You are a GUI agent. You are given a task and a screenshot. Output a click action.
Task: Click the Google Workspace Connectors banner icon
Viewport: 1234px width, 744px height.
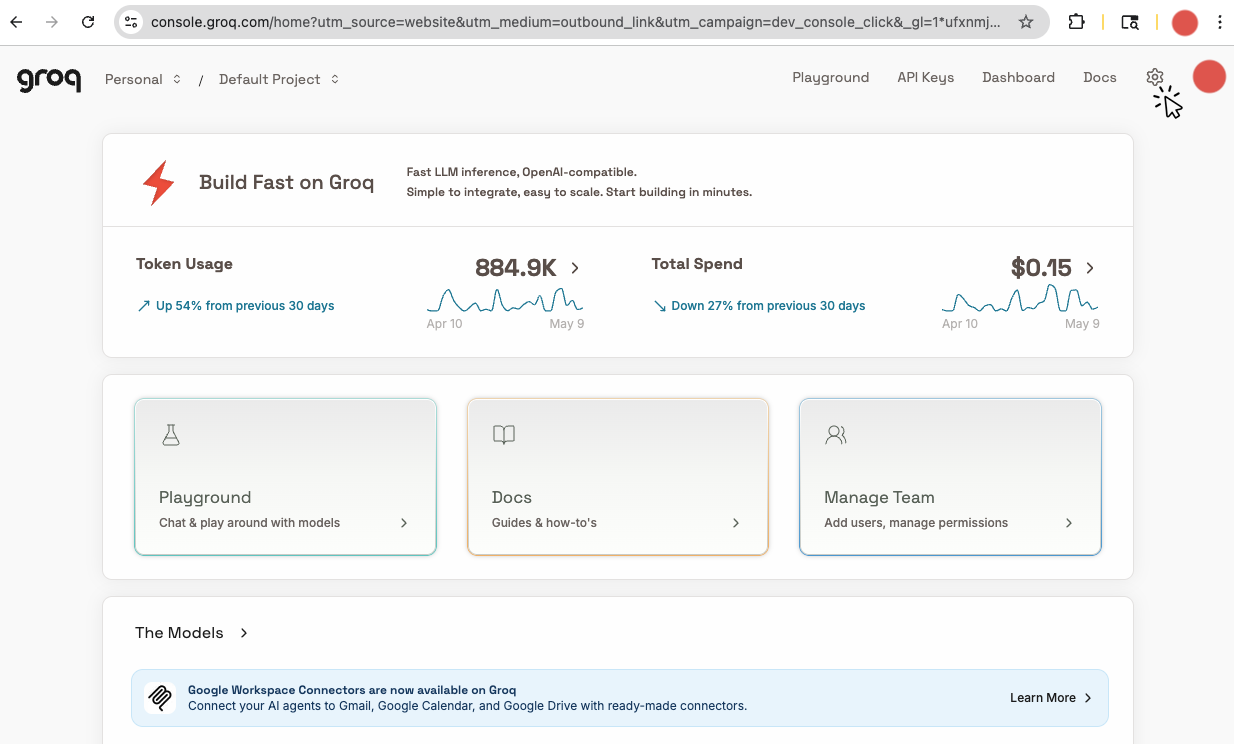[x=160, y=698]
